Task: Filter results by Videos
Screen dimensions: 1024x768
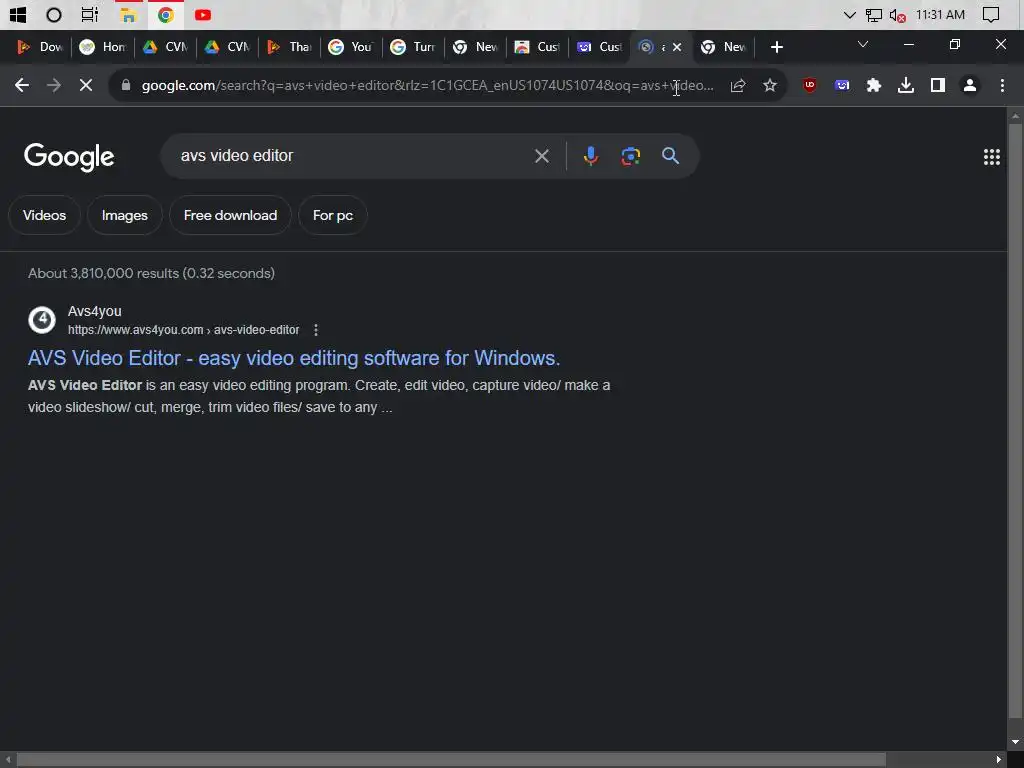Action: click(x=44, y=216)
